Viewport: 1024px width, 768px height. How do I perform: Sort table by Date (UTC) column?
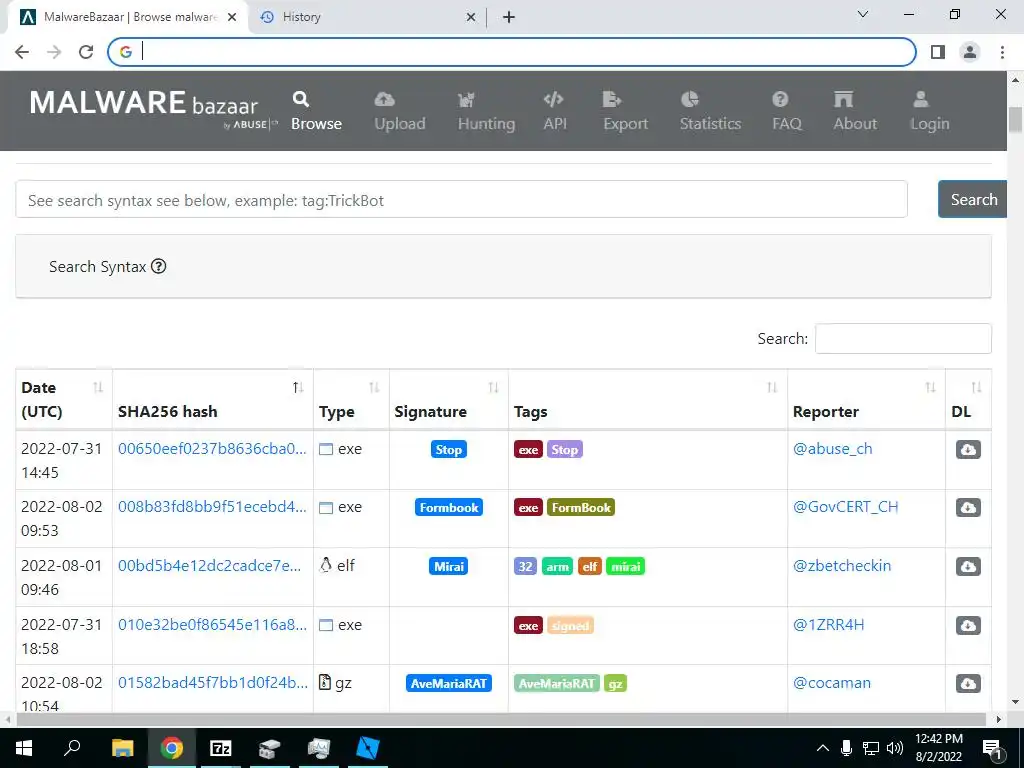coord(64,400)
